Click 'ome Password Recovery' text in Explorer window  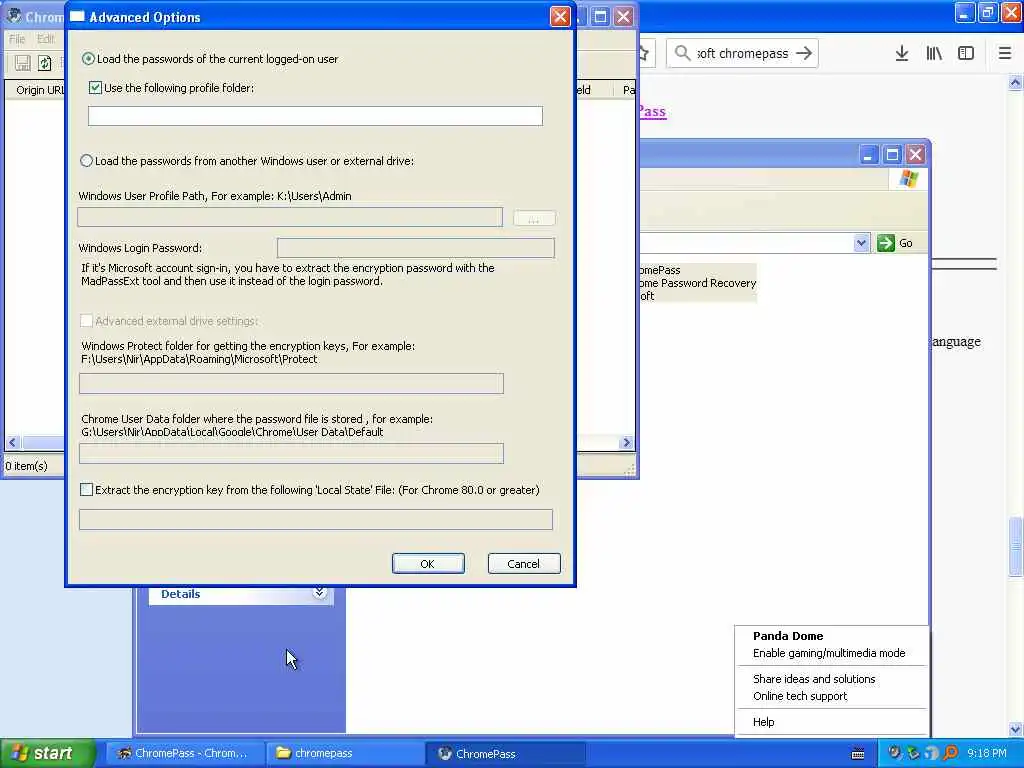(x=697, y=283)
